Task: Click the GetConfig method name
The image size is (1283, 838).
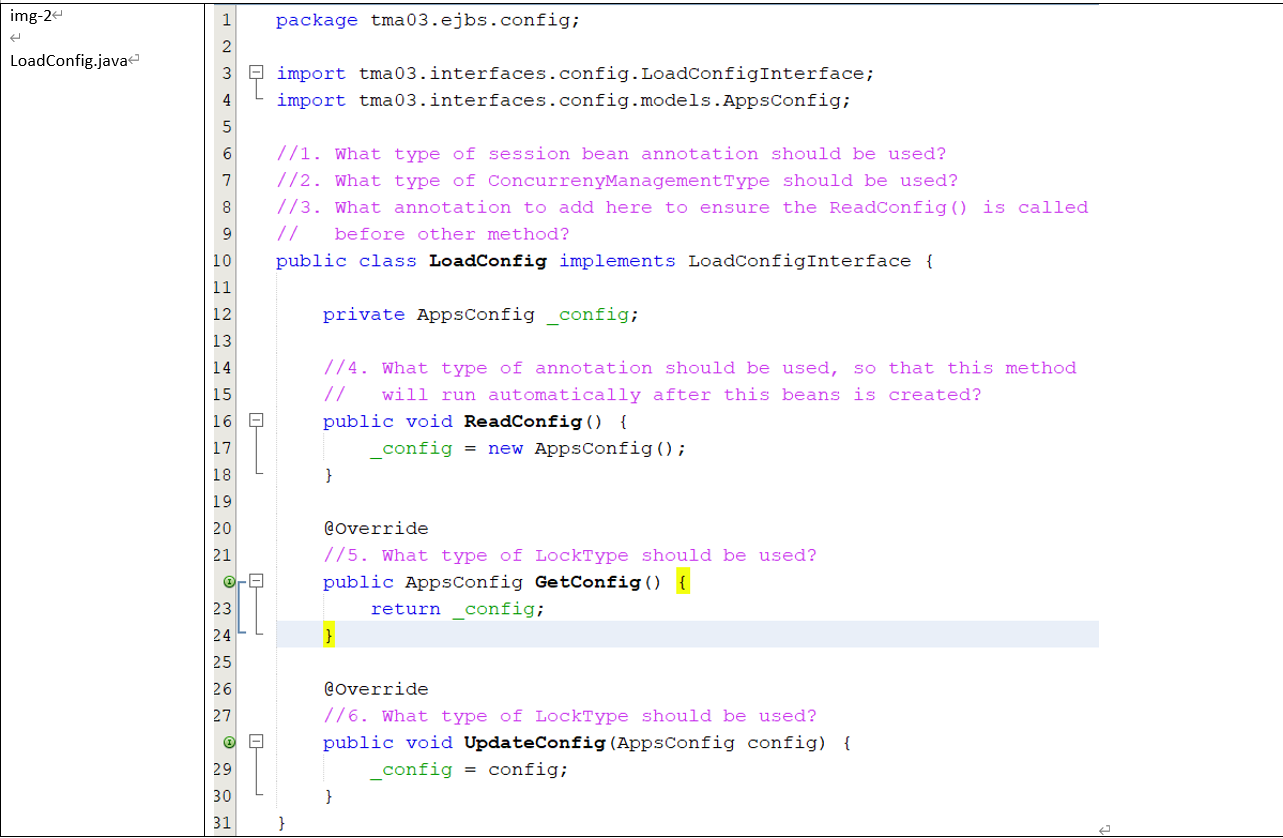Action: [x=587, y=582]
